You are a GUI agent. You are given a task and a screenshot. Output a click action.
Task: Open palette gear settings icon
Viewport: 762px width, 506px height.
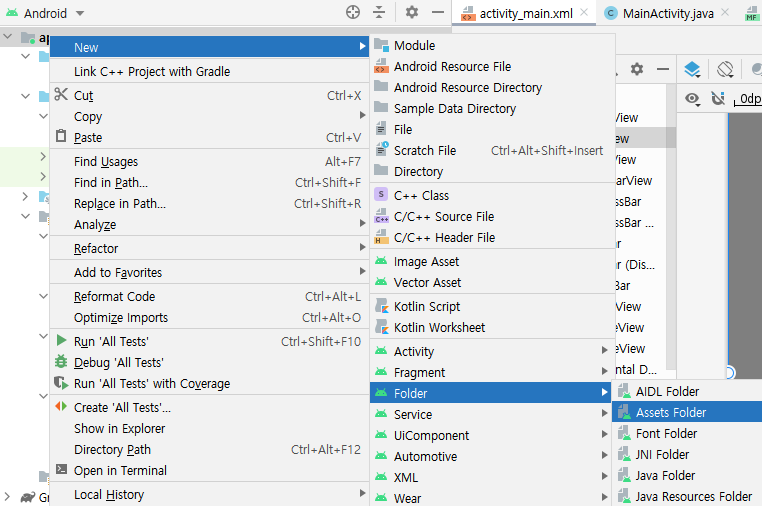(637, 69)
